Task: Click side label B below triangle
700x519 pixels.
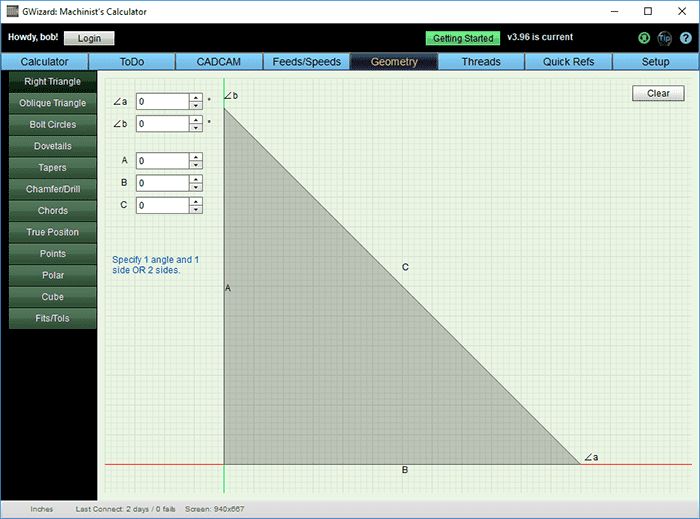Action: (x=404, y=470)
